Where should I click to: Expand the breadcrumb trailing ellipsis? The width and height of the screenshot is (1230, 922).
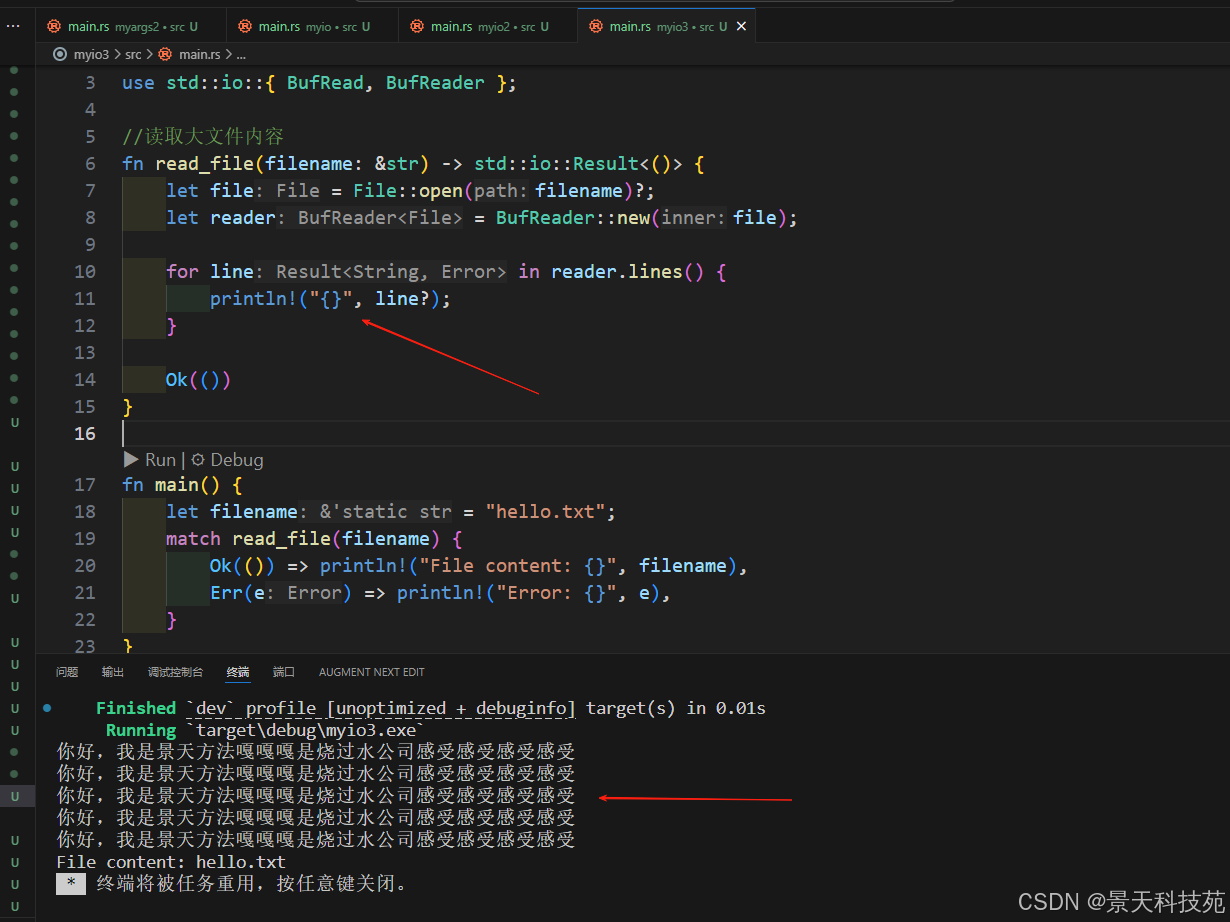click(240, 54)
